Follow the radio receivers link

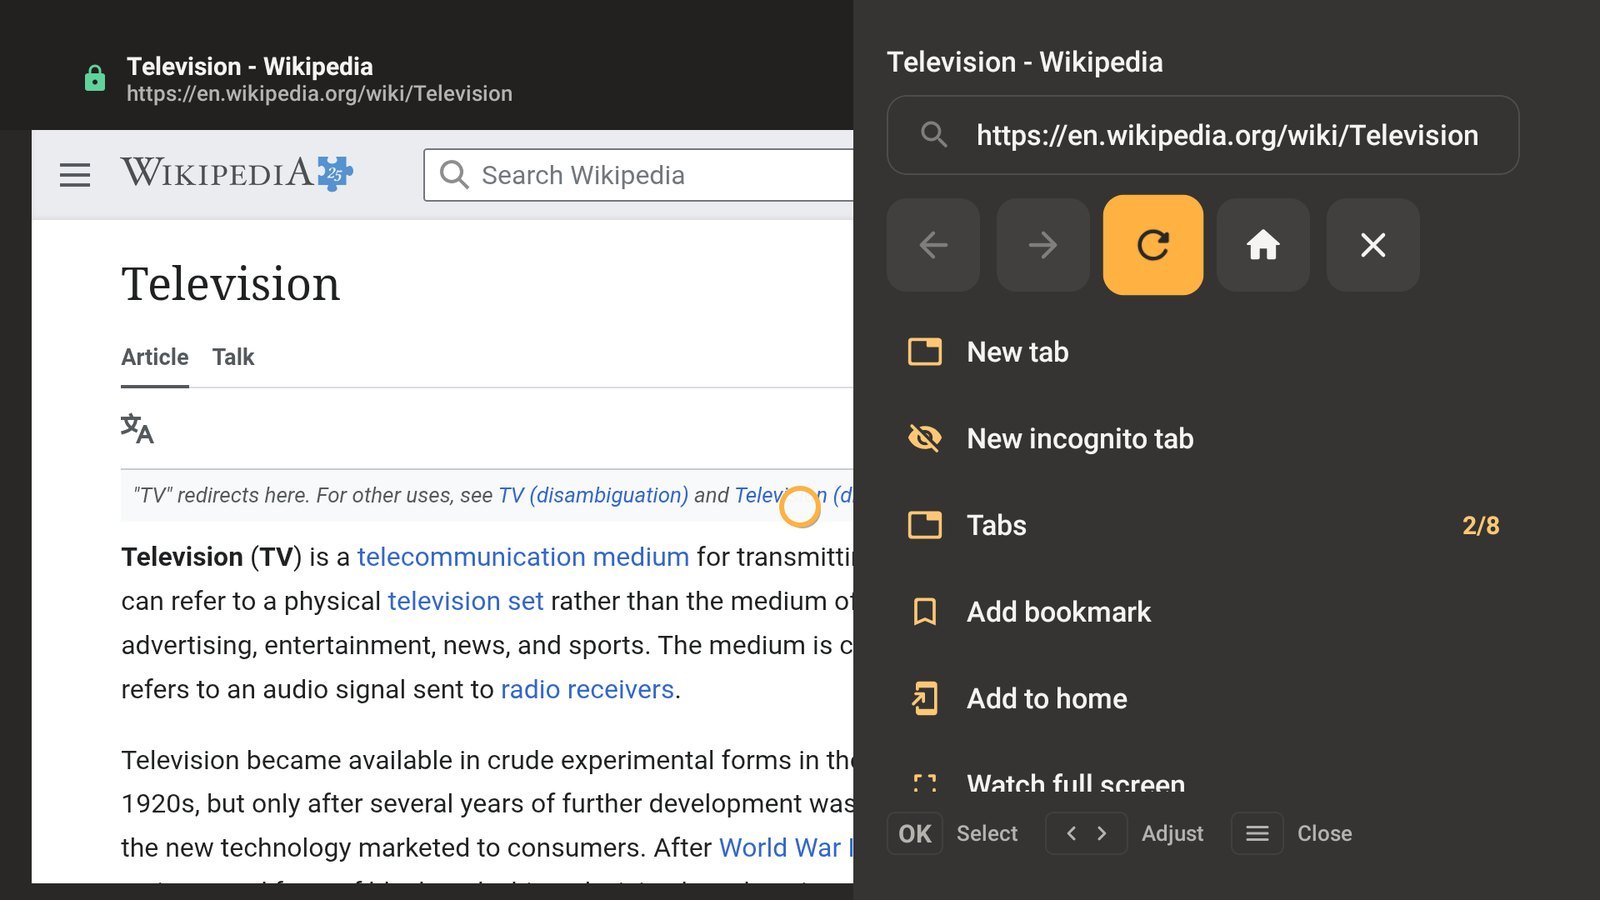[x=587, y=689]
